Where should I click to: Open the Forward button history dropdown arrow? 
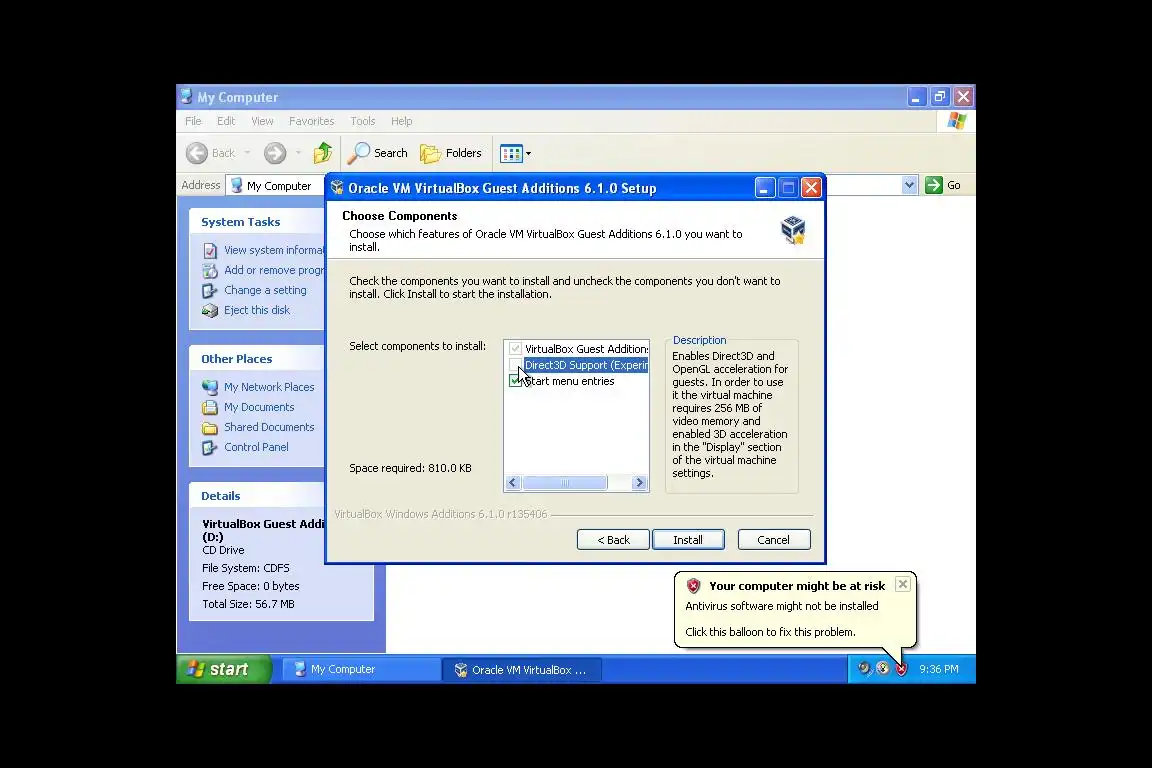coord(298,153)
